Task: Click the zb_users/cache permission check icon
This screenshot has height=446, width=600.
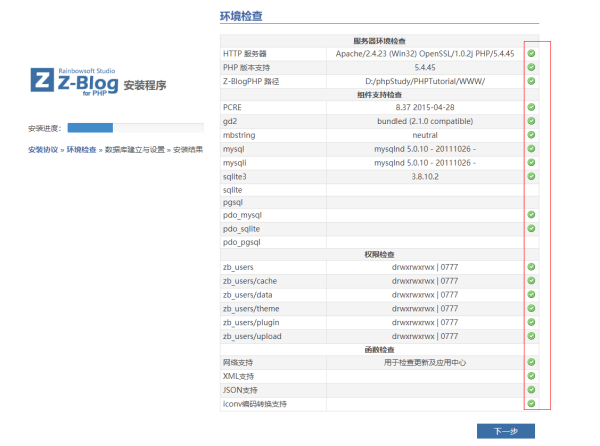Action: pos(531,281)
